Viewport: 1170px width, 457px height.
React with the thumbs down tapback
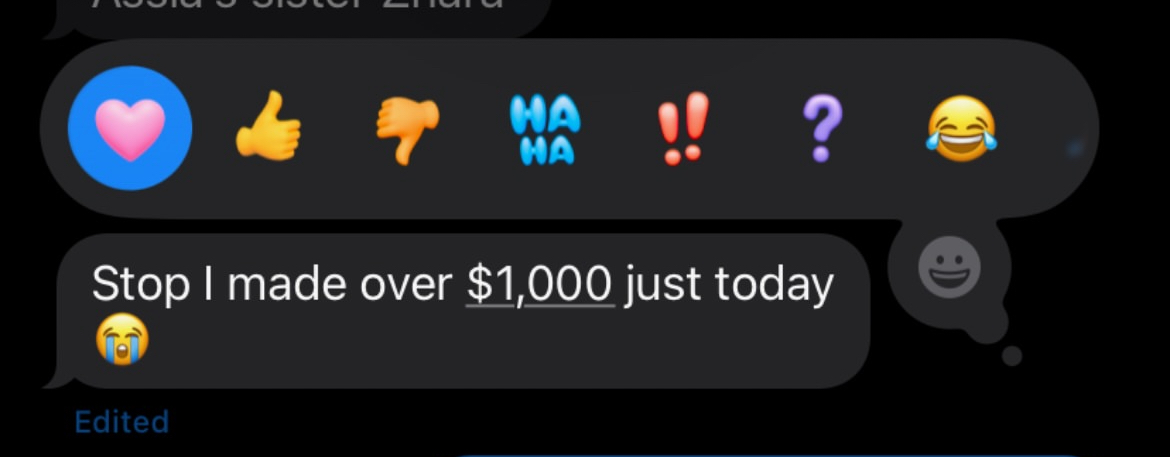click(407, 132)
